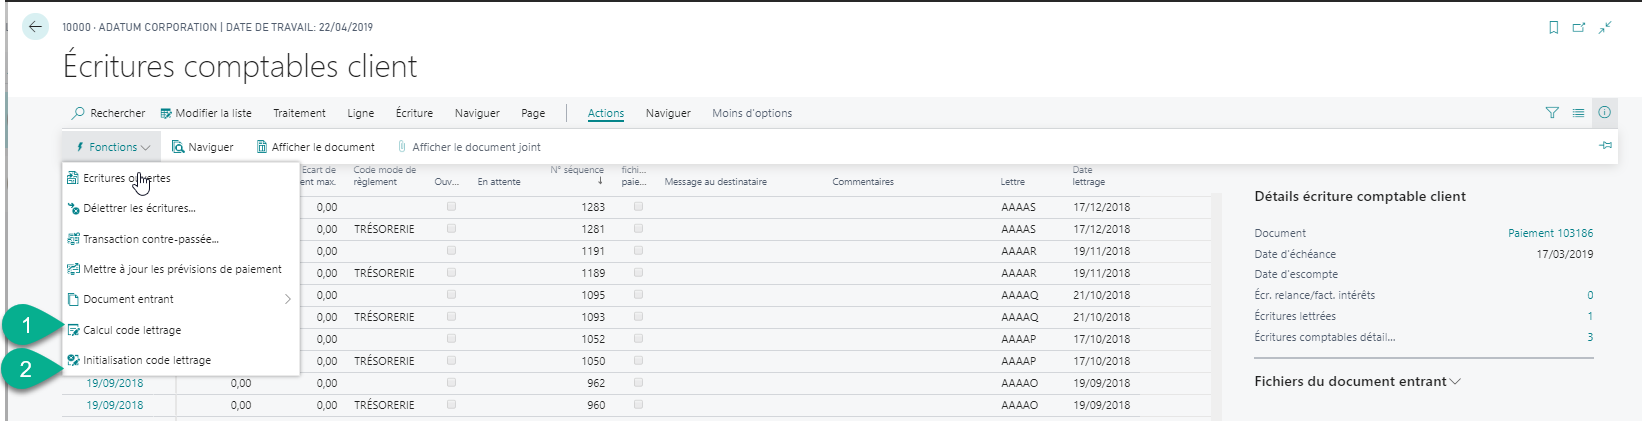Toggle the info FactBox pane icon
This screenshot has height=421, width=1642.
pos(1604,113)
